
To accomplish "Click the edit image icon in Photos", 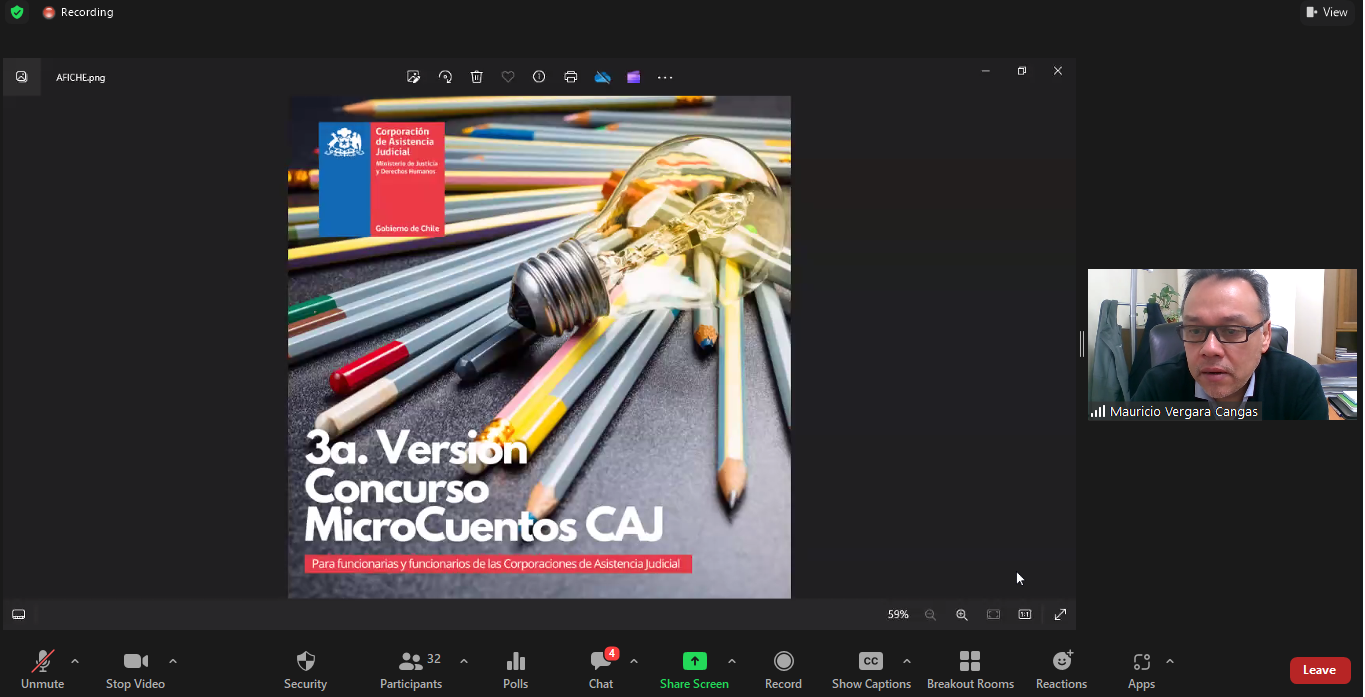I will 413,77.
